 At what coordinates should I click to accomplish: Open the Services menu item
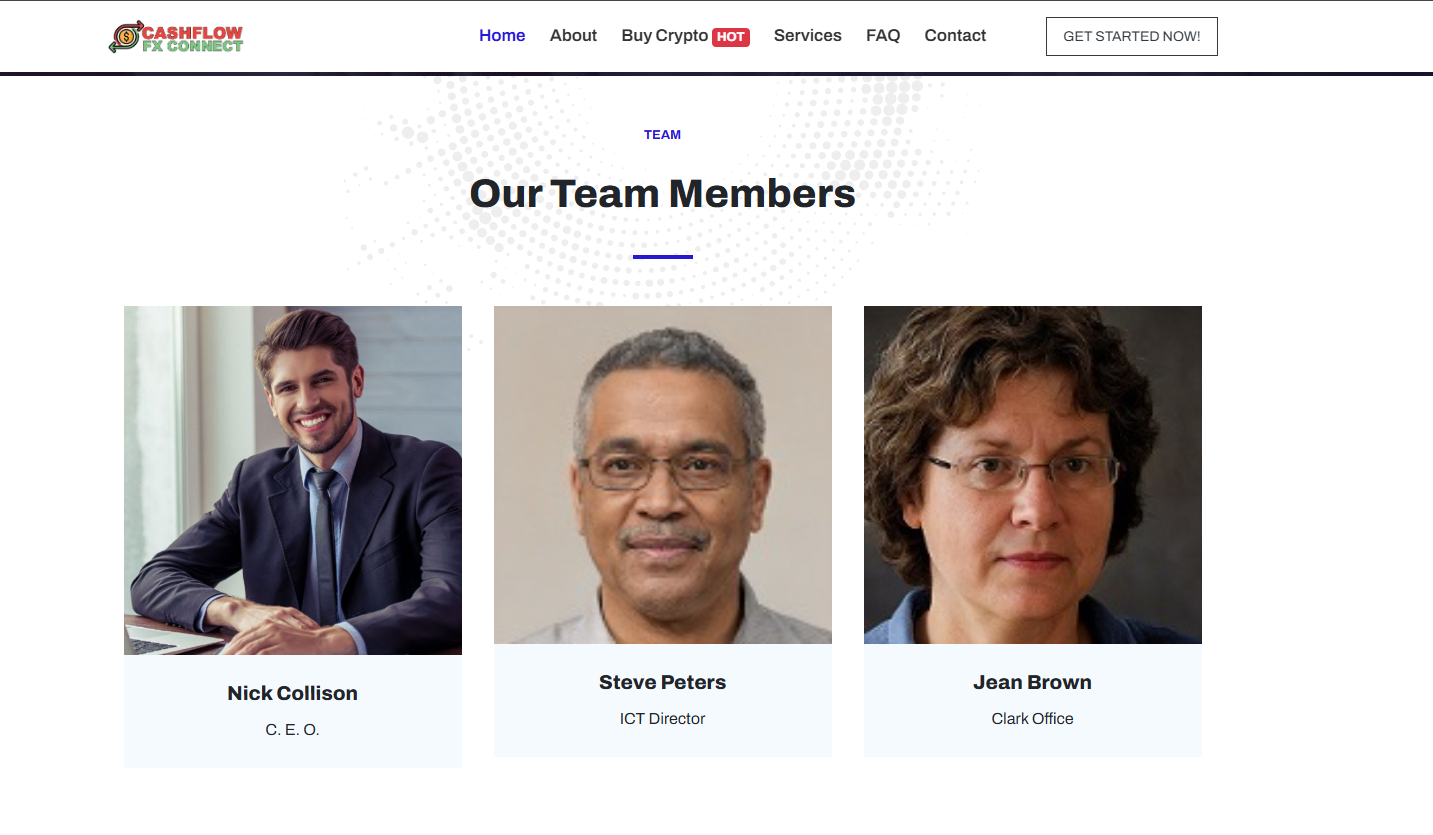click(x=807, y=36)
